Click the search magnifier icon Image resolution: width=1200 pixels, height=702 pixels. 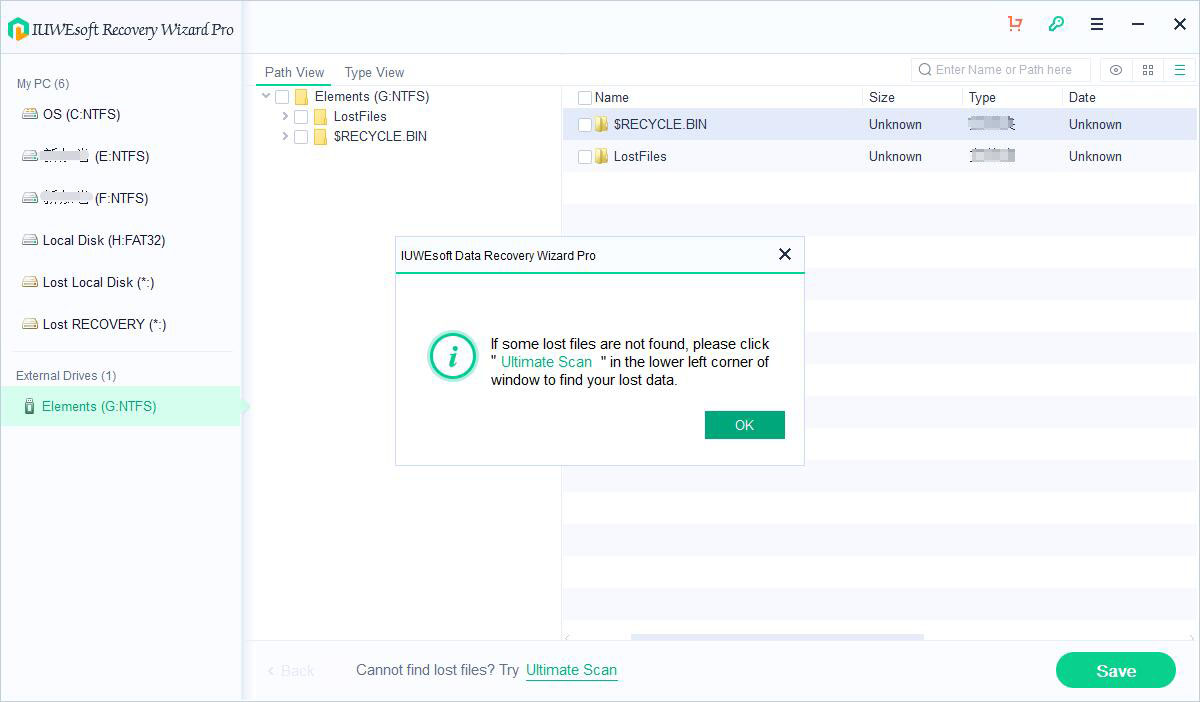tap(925, 70)
